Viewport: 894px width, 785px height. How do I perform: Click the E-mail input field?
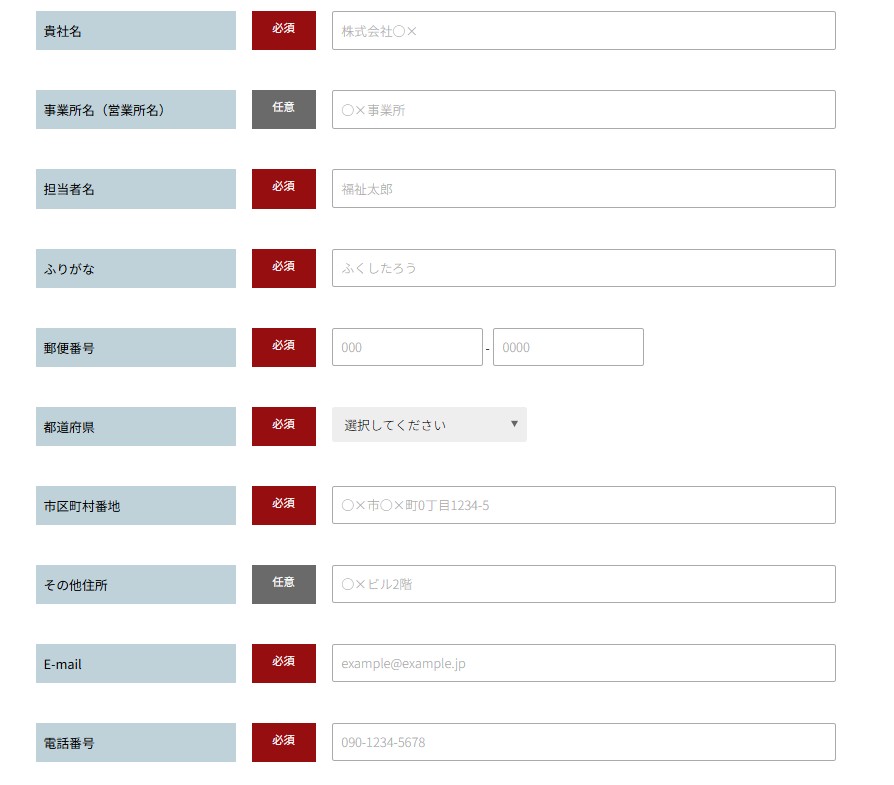583,663
